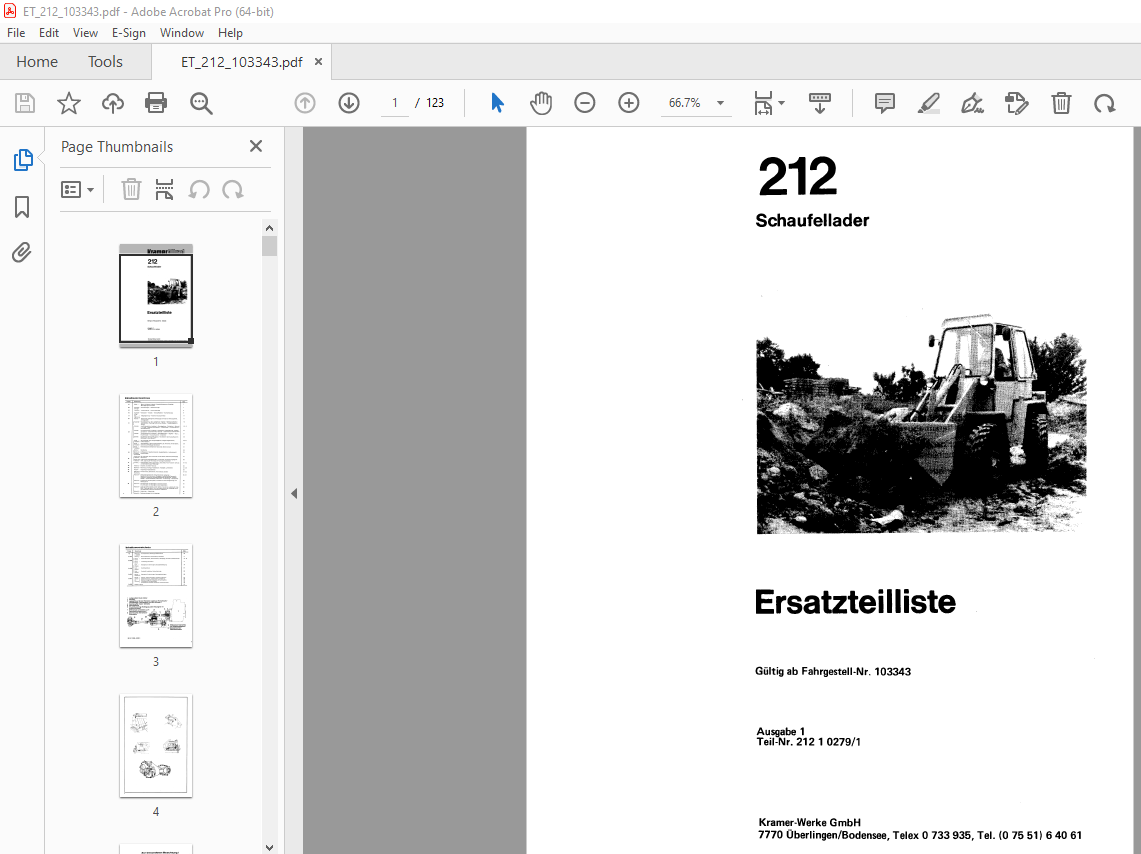The width and height of the screenshot is (1141, 854).
Task: Close the Page Thumbnails panel
Action: point(255,146)
